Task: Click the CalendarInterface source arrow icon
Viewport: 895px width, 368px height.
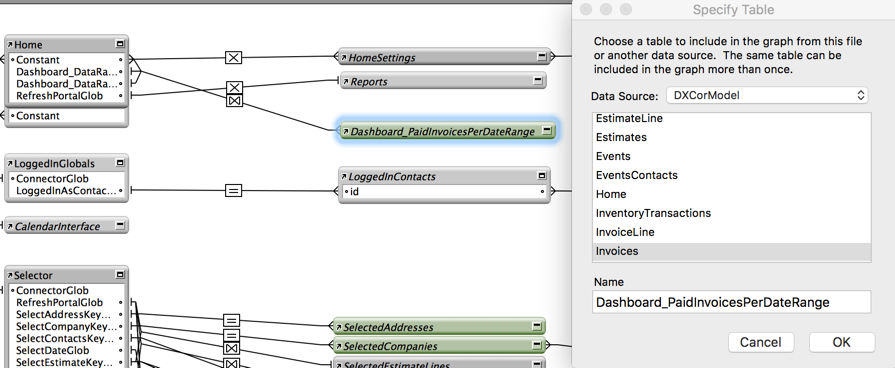Action: [10, 227]
